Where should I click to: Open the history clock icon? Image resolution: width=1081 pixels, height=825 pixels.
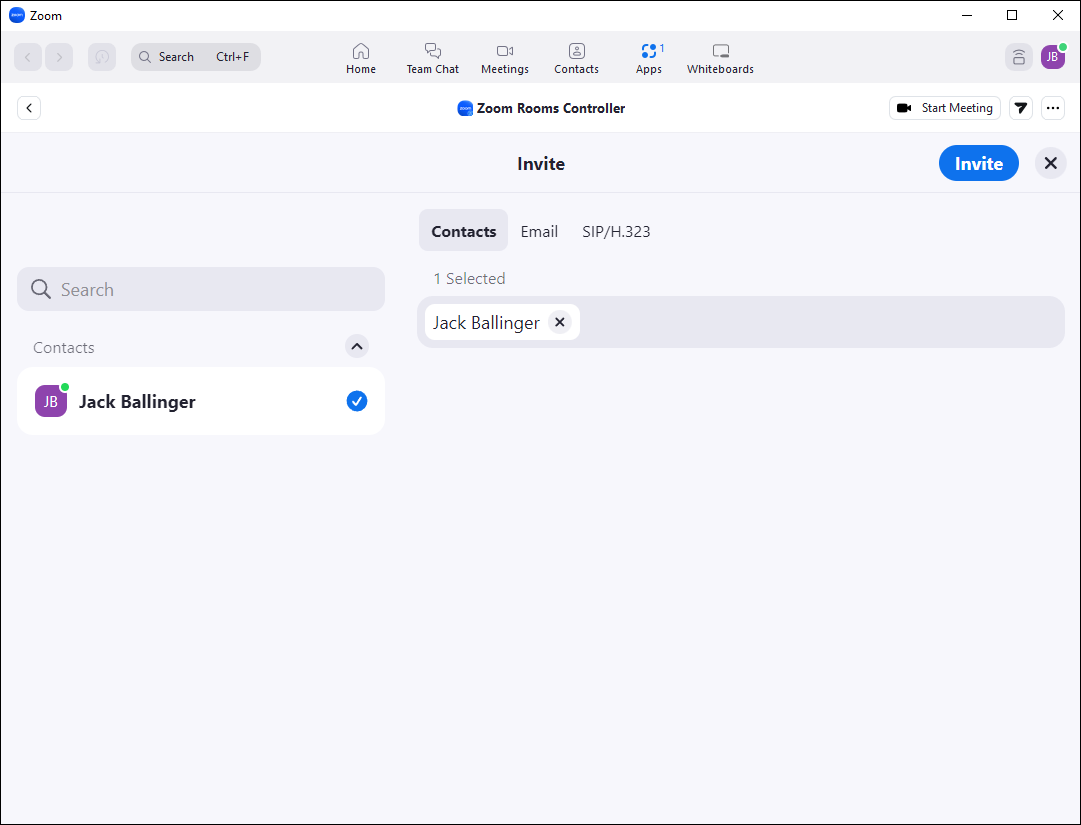click(102, 57)
